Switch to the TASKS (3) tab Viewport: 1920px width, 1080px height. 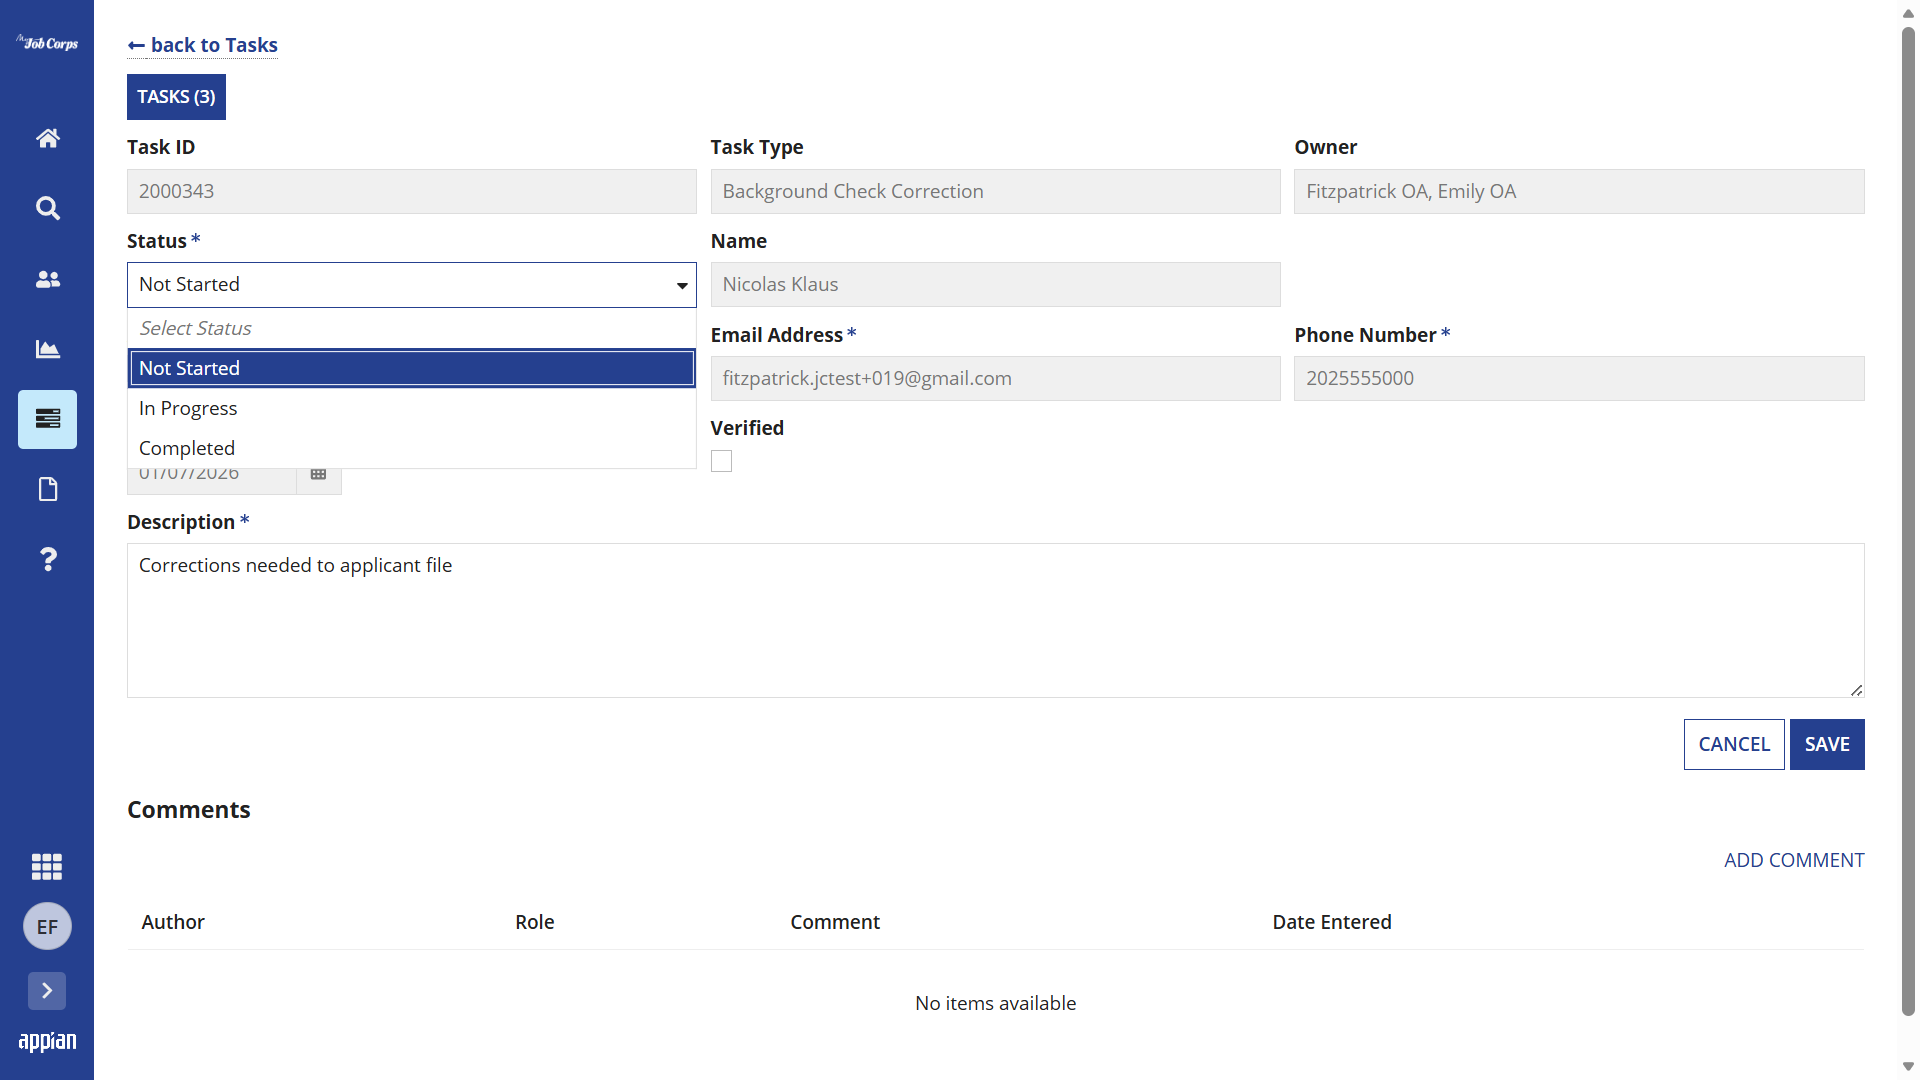point(176,97)
